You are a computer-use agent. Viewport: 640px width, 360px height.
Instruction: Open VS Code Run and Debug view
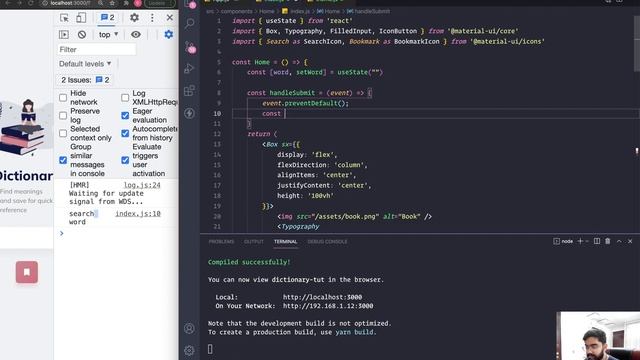click(x=189, y=69)
